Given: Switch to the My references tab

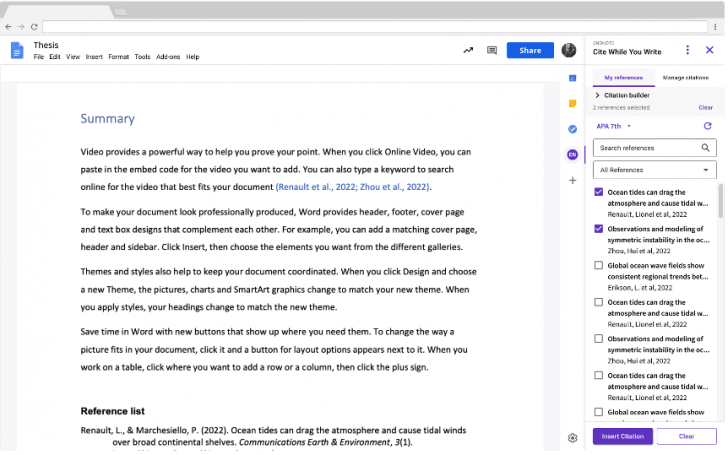Looking at the screenshot, I should [624, 78].
